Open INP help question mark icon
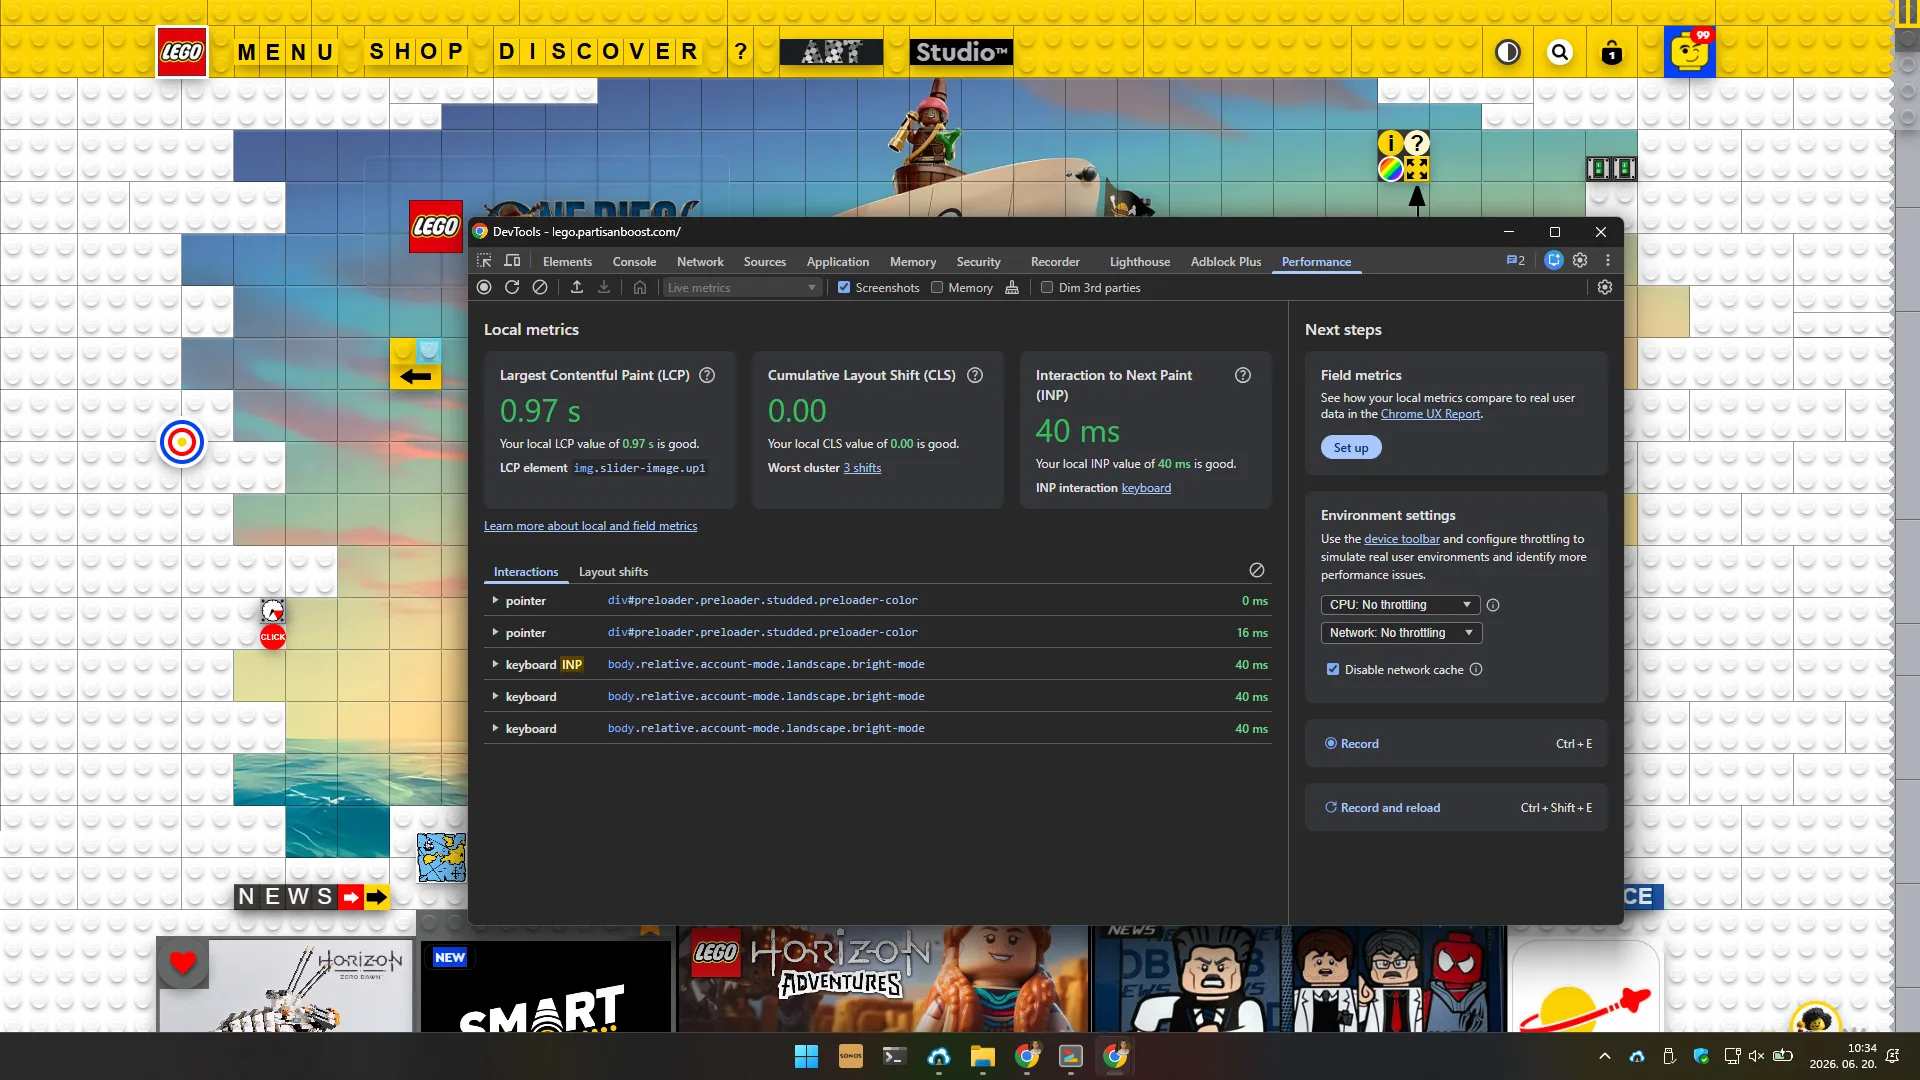Image resolution: width=1920 pixels, height=1080 pixels. click(1243, 375)
